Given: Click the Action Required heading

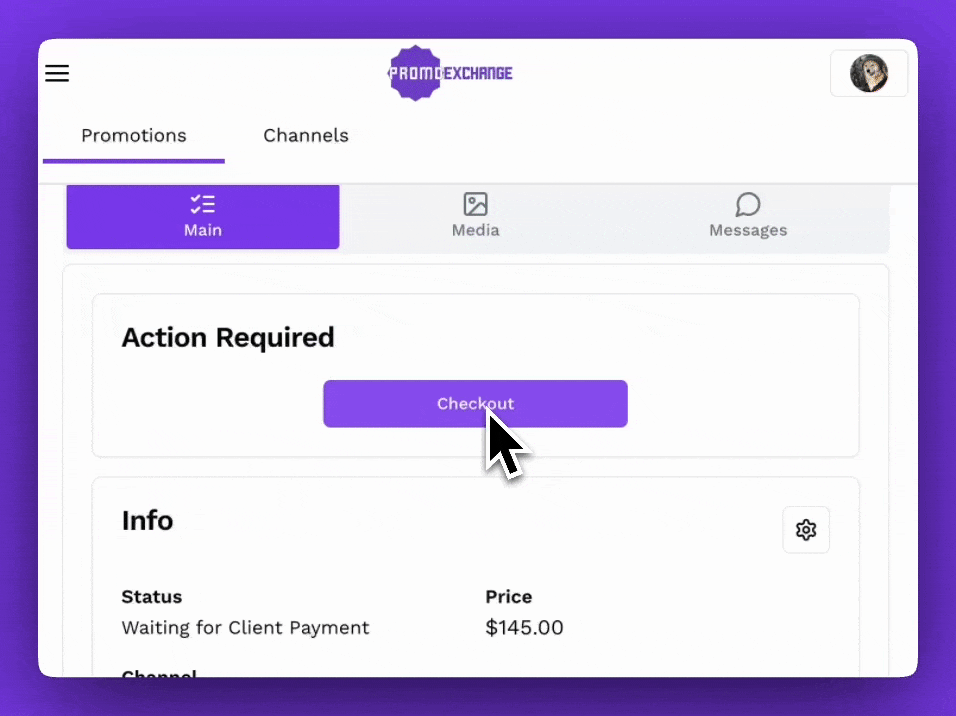Looking at the screenshot, I should pos(228,337).
